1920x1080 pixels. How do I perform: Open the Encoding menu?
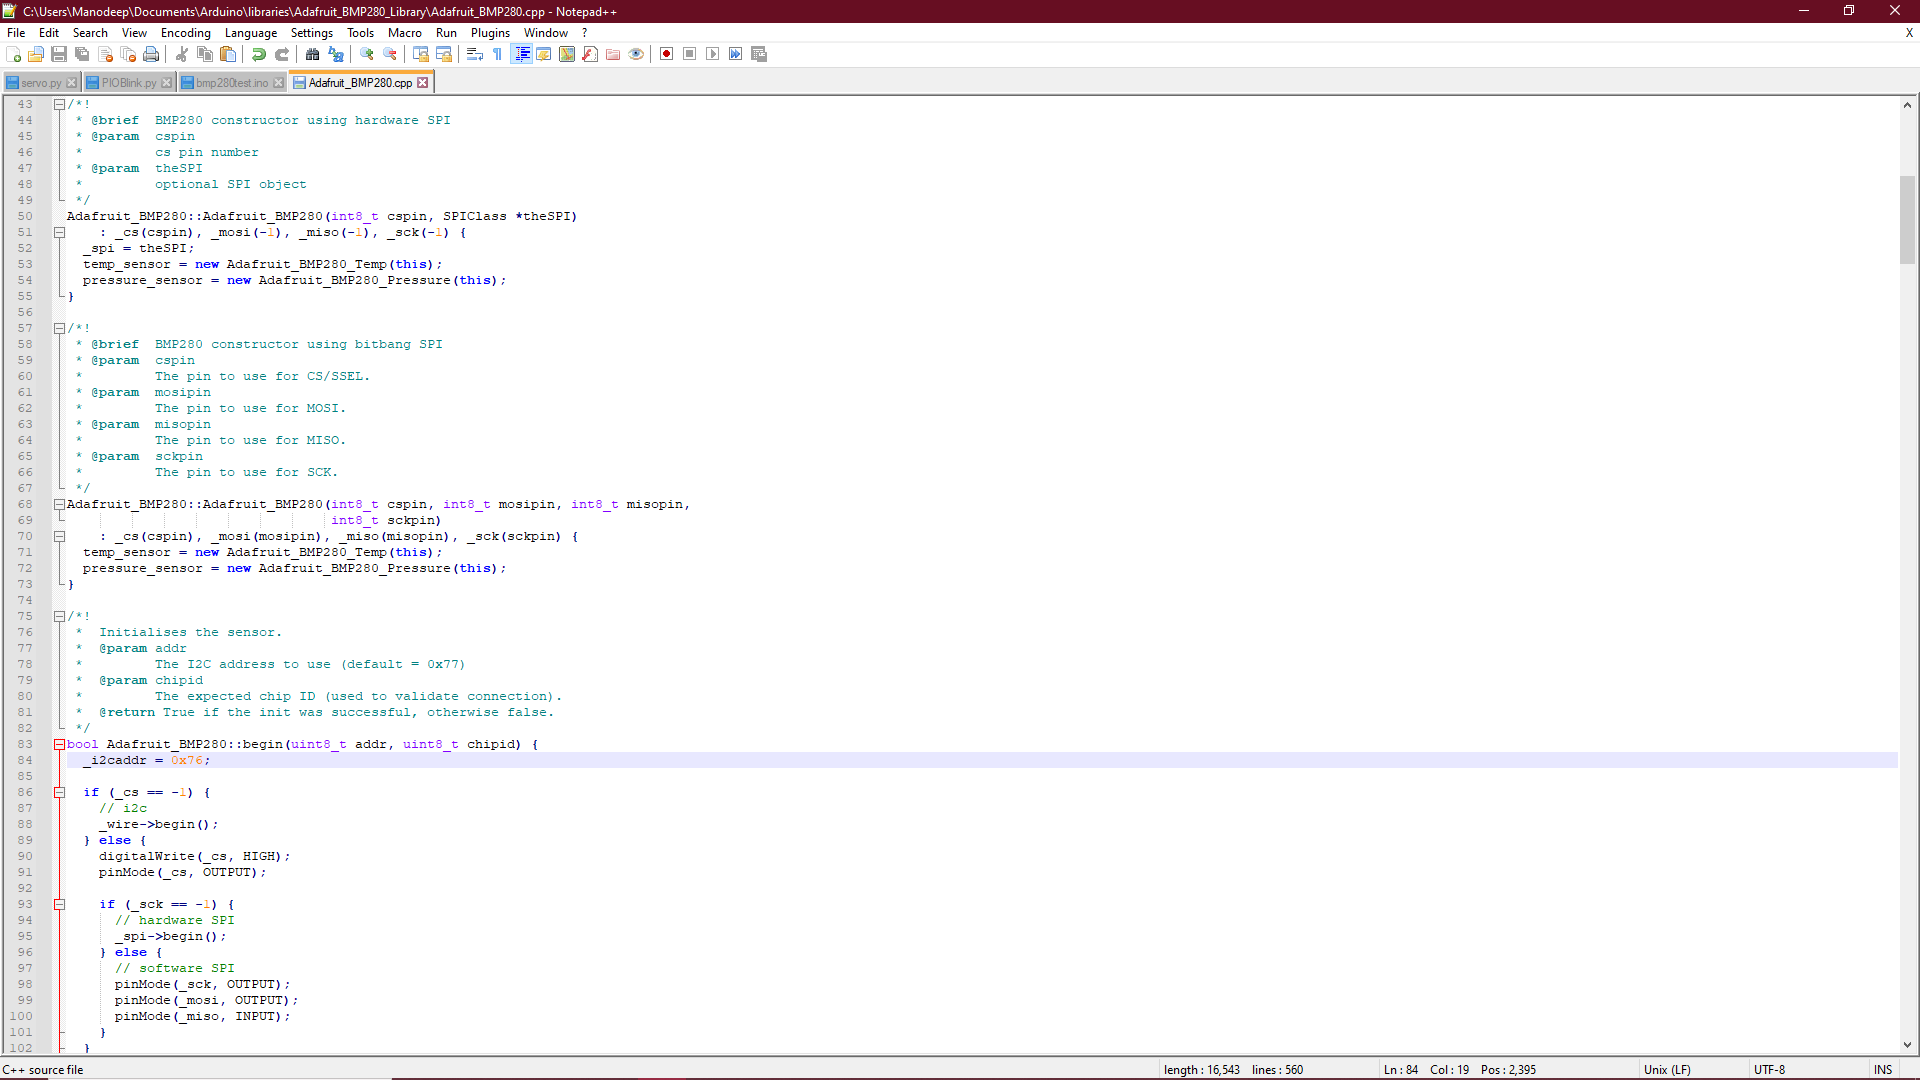click(186, 33)
